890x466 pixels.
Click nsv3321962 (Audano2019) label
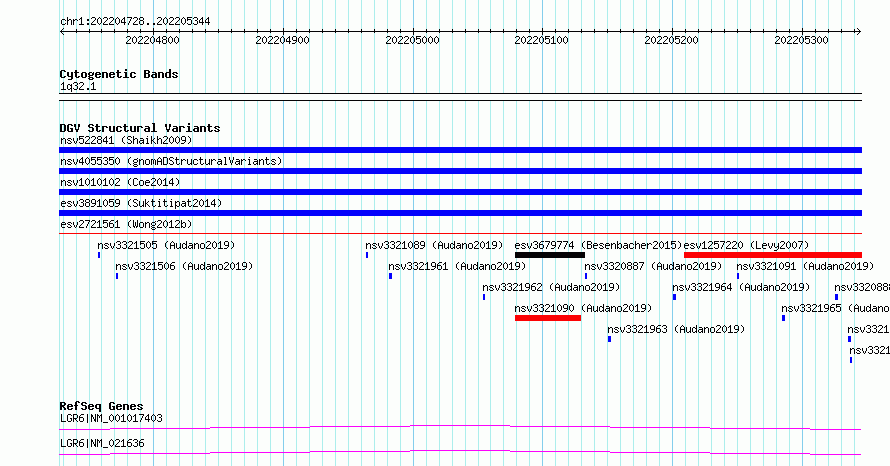tap(551, 287)
